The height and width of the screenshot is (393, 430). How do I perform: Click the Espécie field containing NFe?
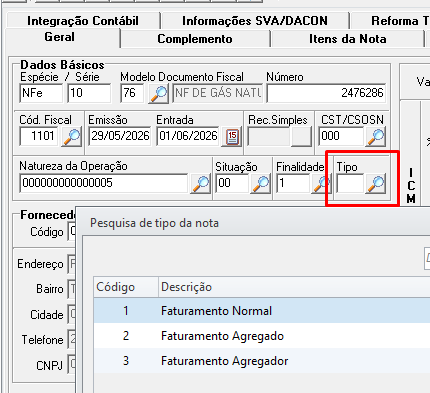click(41, 93)
